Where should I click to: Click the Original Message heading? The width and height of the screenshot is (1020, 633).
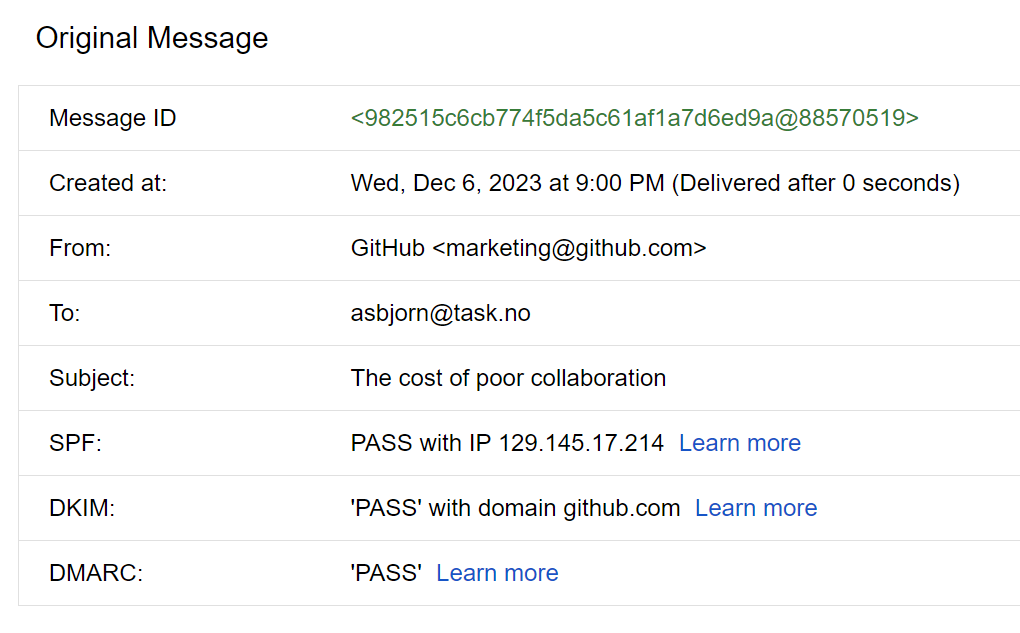coord(152,38)
